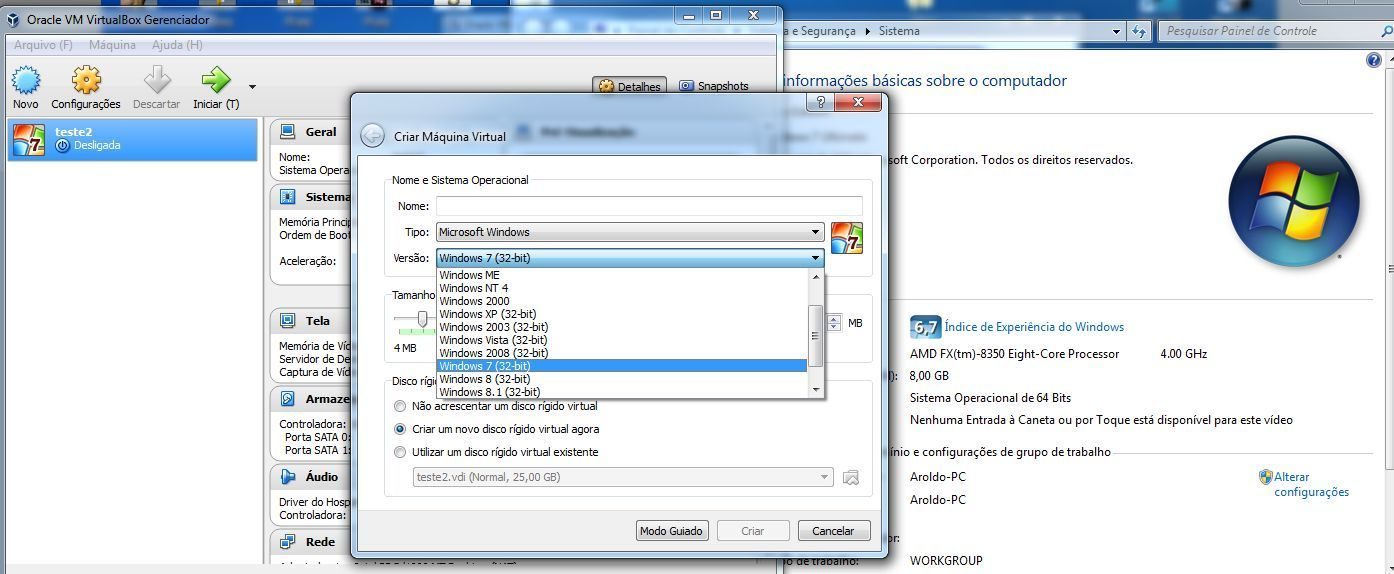The height and width of the screenshot is (574, 1394).
Task: Click the Geral section monitor icon
Action: pos(288,131)
